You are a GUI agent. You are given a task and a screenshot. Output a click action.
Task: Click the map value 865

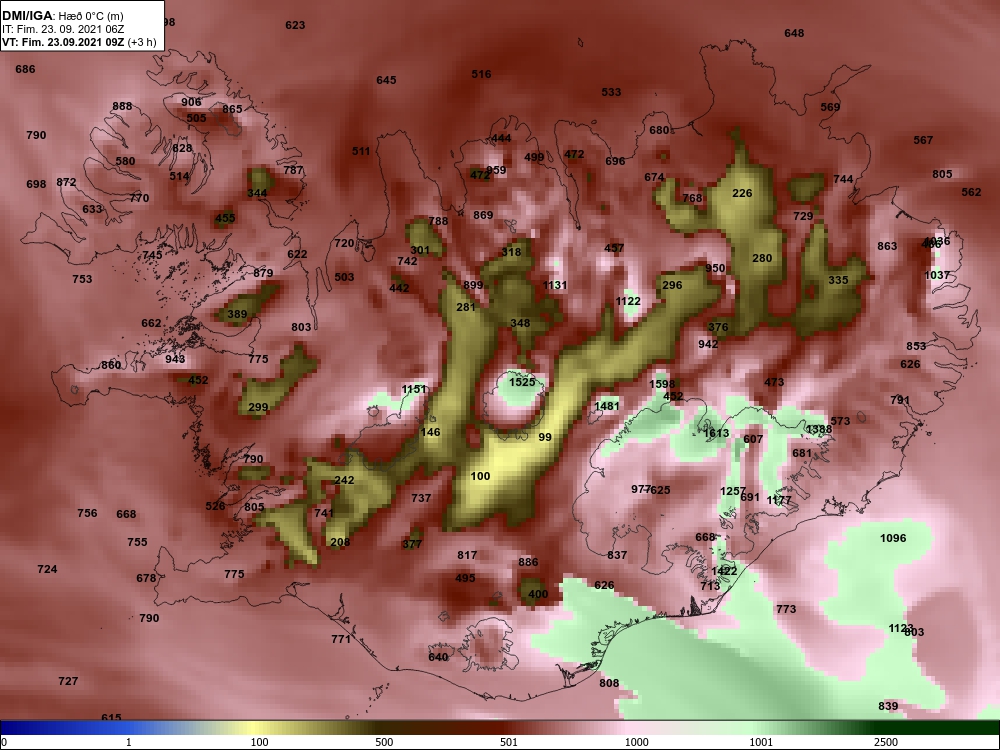[x=232, y=109]
